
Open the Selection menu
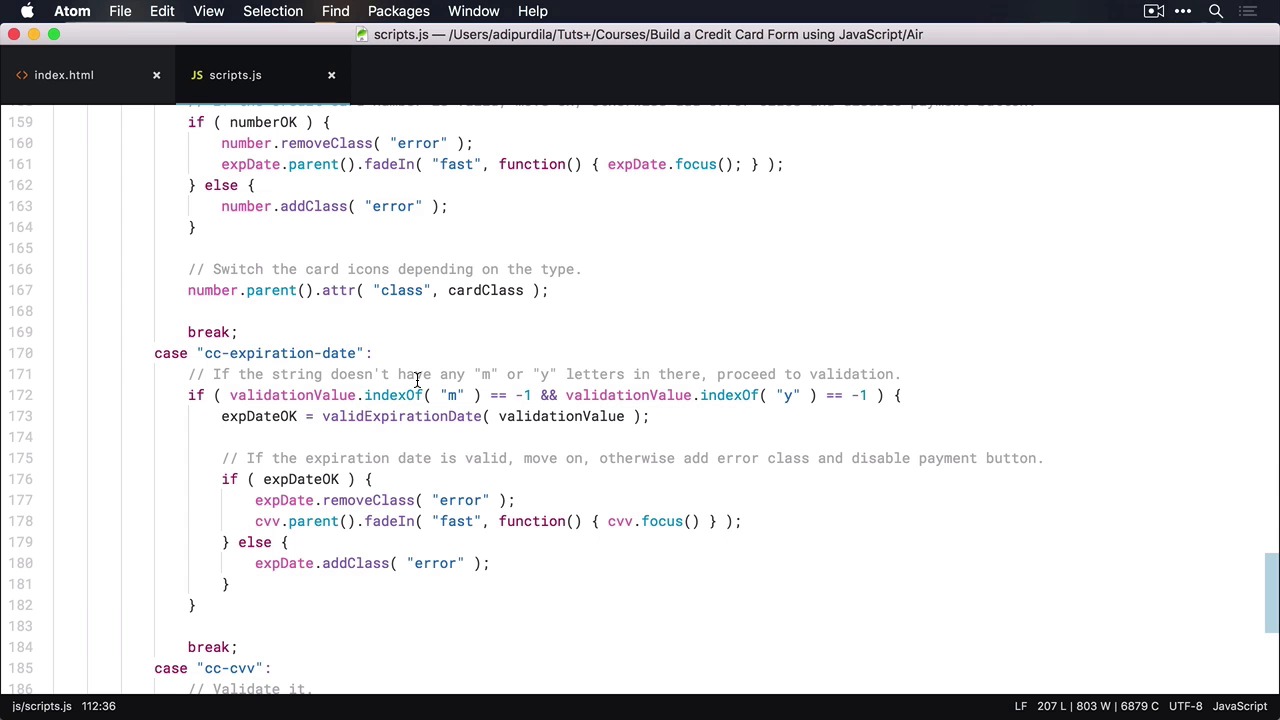click(x=273, y=11)
